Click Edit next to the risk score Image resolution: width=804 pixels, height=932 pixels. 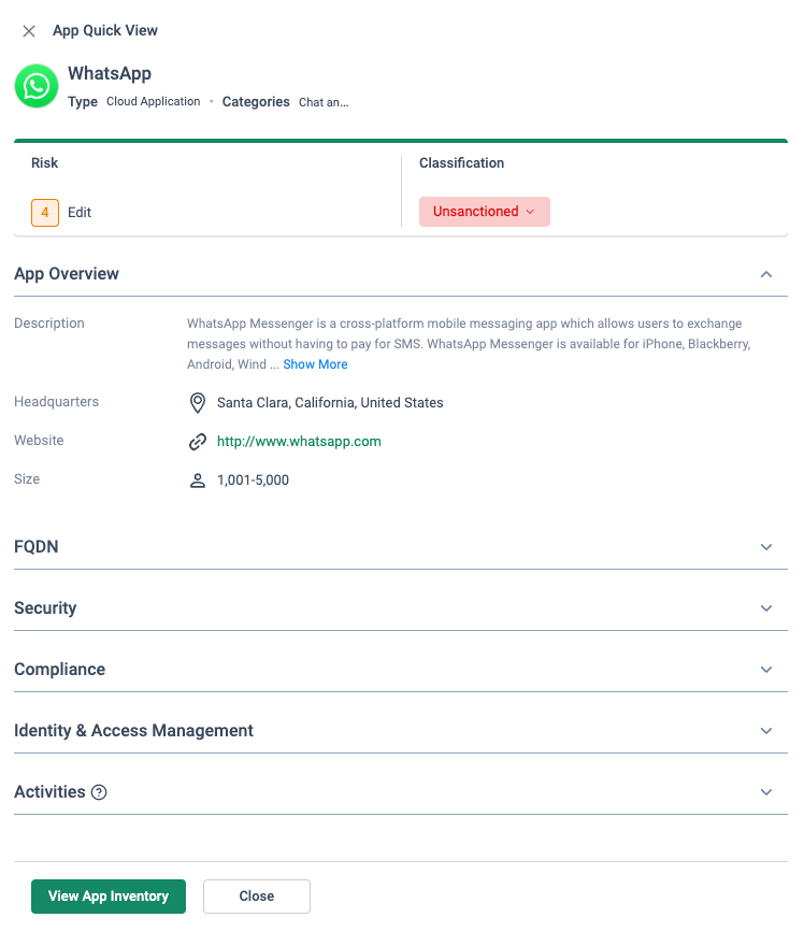click(79, 213)
